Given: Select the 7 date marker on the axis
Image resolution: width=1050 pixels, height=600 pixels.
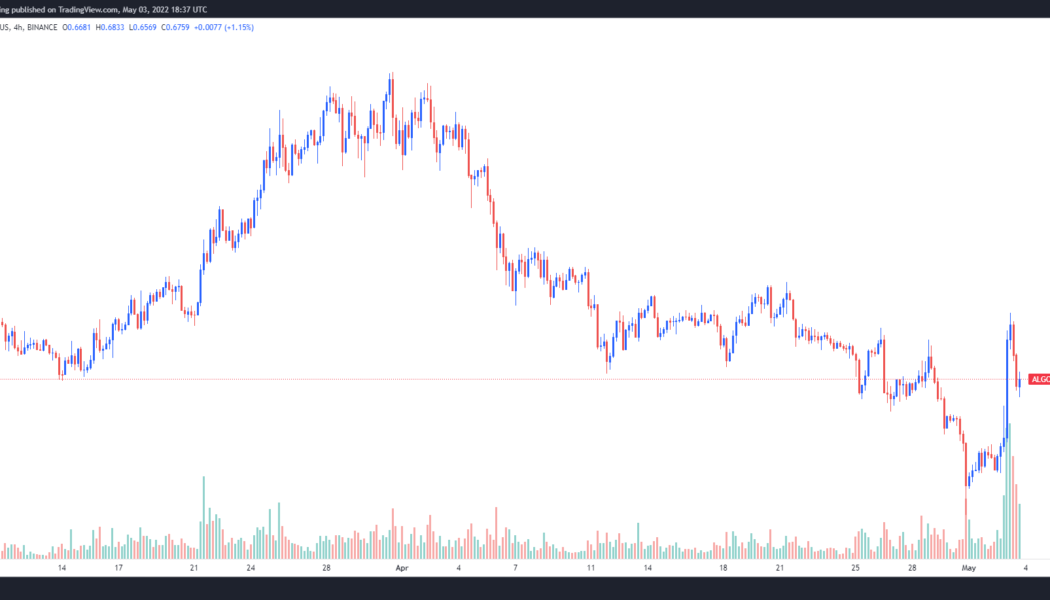Looking at the screenshot, I should click(x=515, y=567).
